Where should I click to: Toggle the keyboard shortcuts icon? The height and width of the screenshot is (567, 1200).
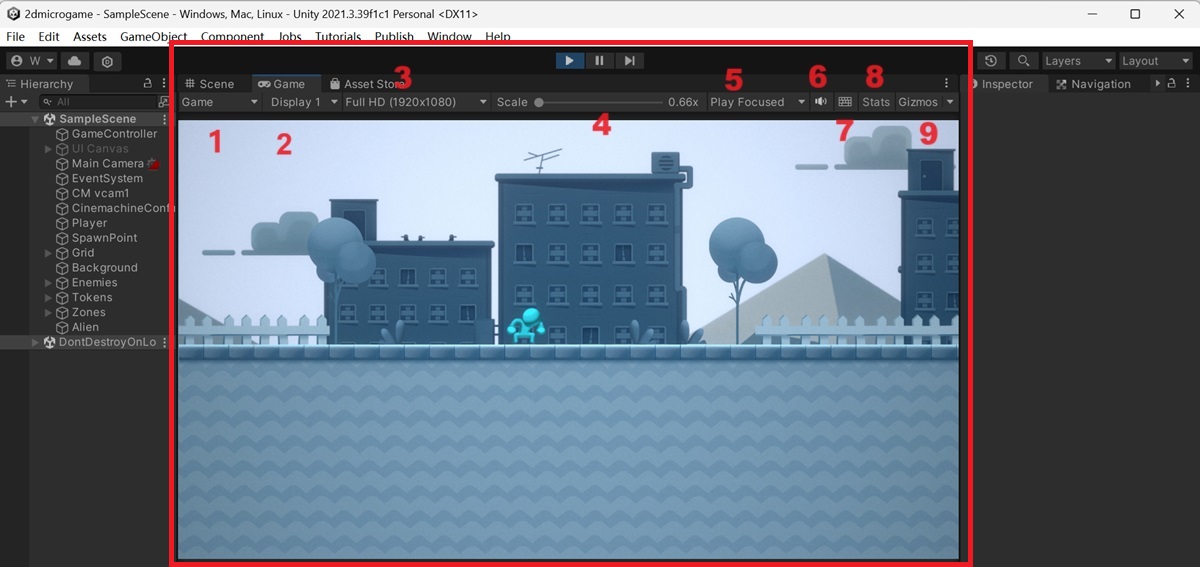click(845, 102)
